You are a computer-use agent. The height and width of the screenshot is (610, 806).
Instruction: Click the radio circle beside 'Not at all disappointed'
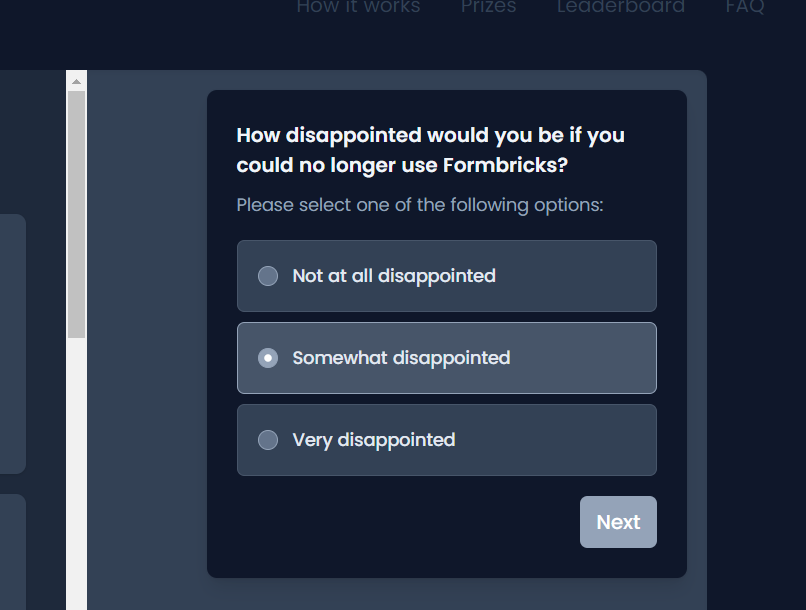click(267, 276)
